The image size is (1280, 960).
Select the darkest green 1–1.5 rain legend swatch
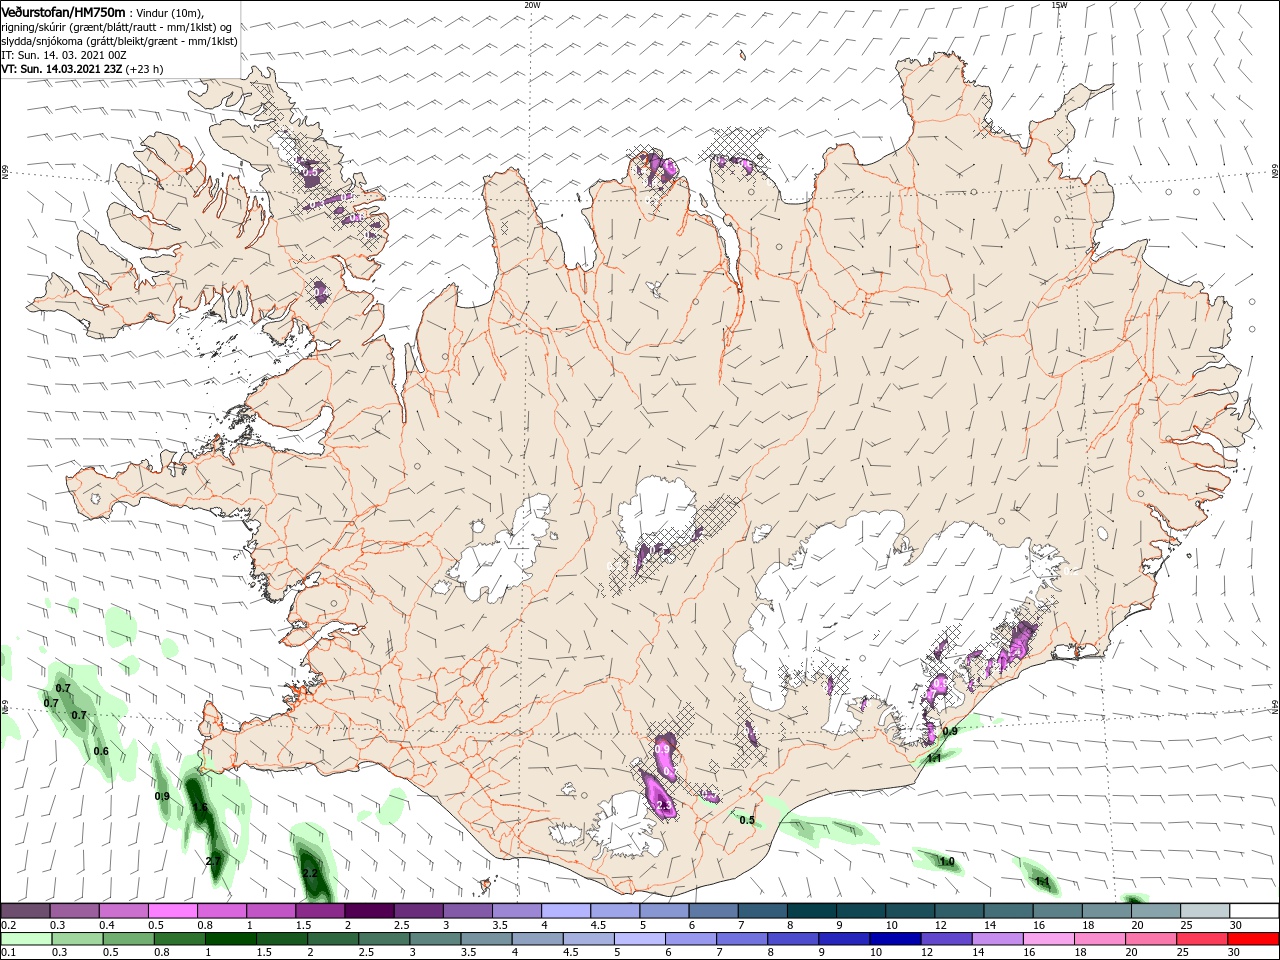[x=231, y=939]
